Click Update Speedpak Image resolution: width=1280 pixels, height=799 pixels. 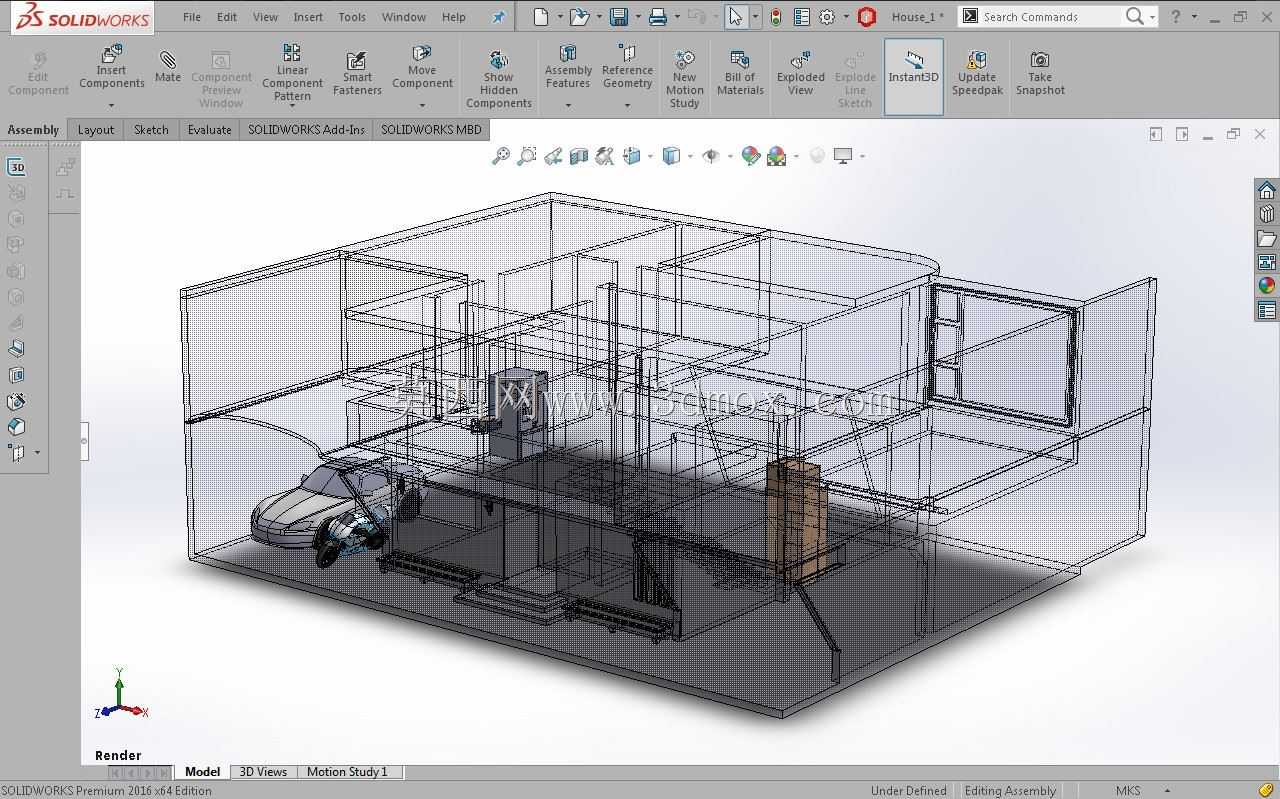point(977,73)
